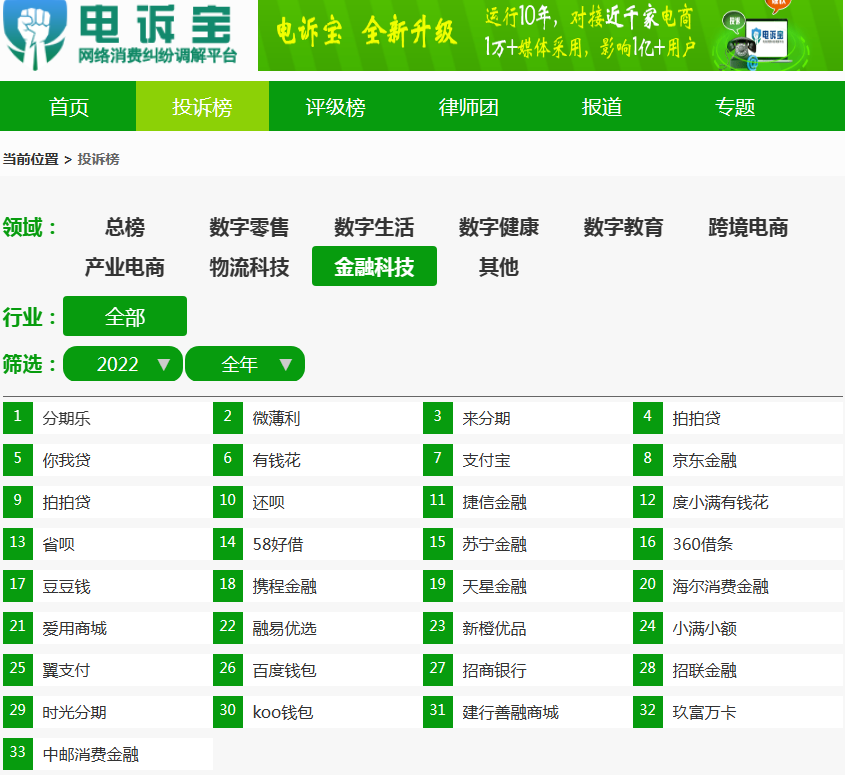845x775 pixels.
Task: Visit the 专题 navigation tab
Action: point(735,106)
